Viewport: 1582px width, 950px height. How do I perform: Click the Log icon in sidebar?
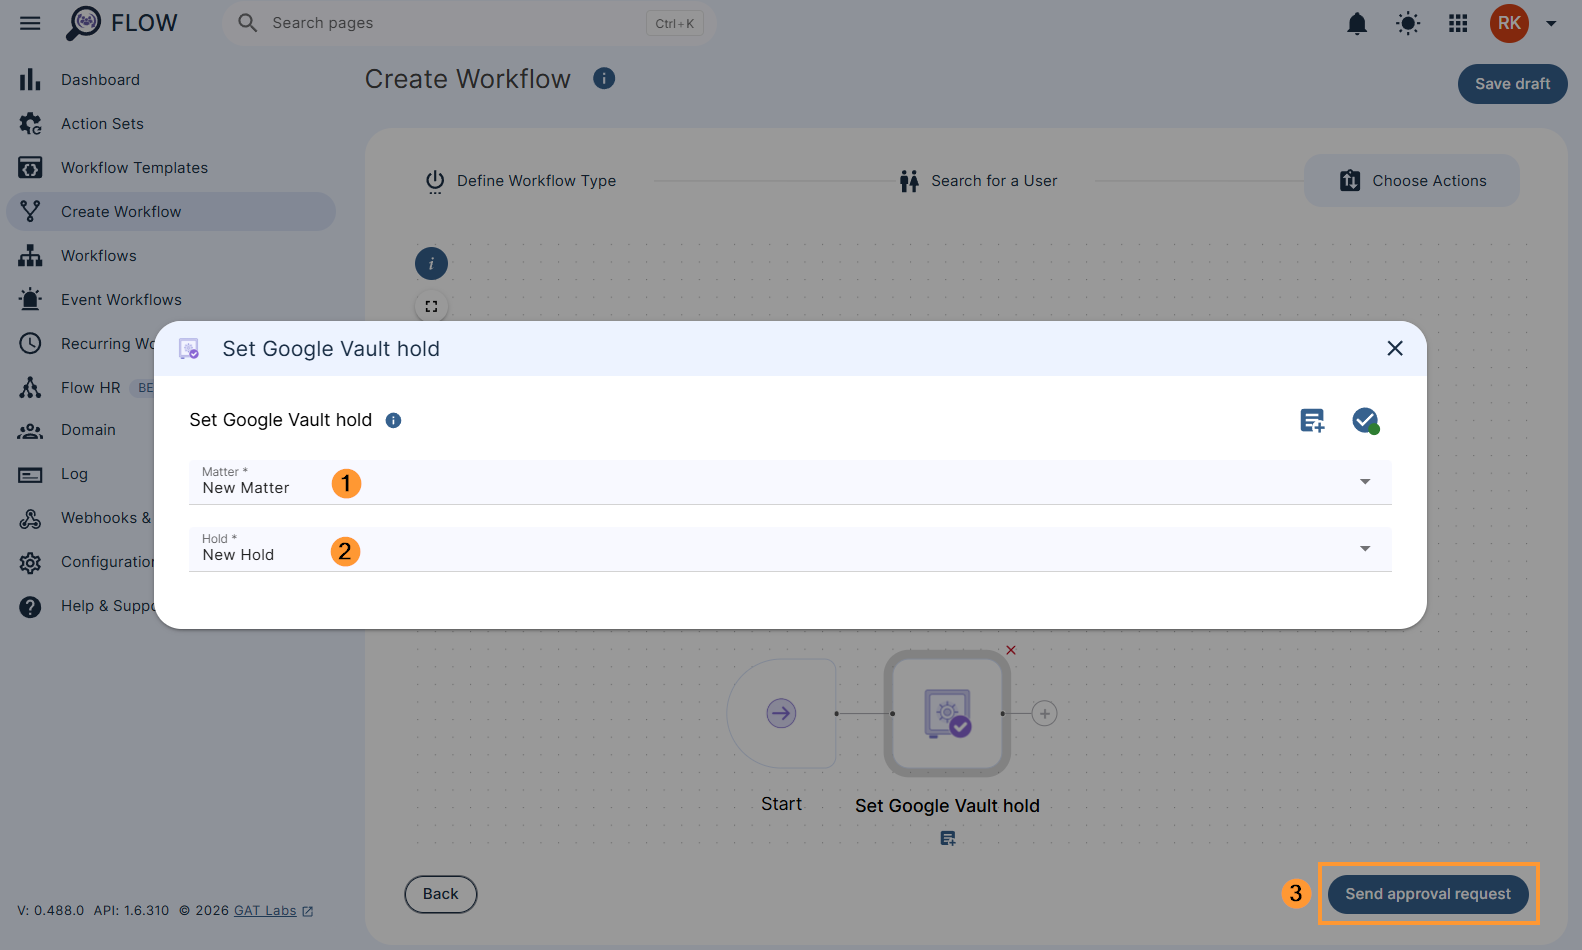pyautogui.click(x=30, y=475)
